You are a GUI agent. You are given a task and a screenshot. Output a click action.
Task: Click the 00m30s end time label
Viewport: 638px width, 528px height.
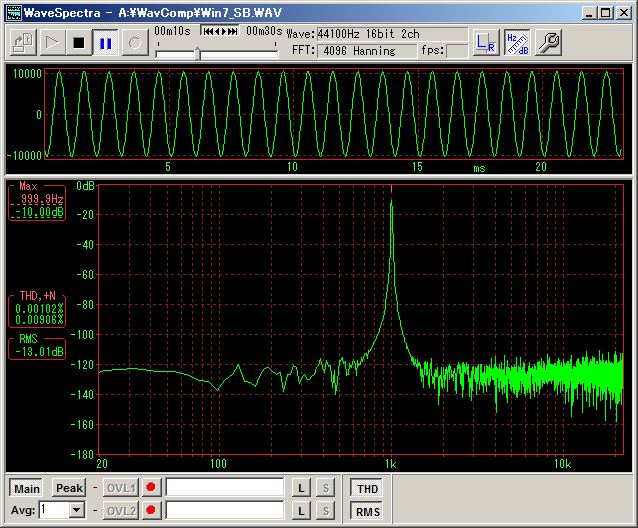pyautogui.click(x=264, y=31)
